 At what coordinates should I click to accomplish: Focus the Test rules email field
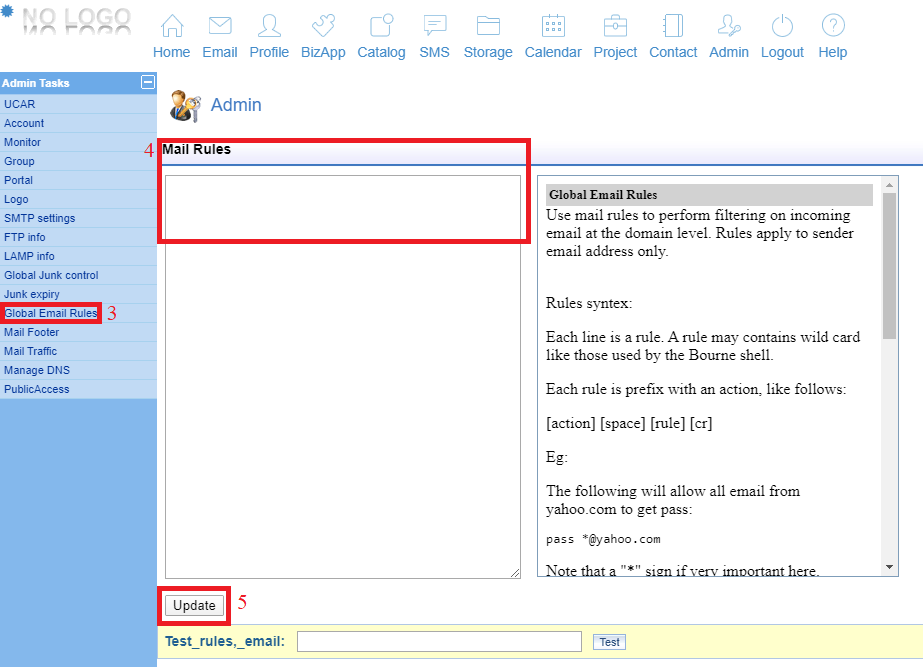coord(439,642)
